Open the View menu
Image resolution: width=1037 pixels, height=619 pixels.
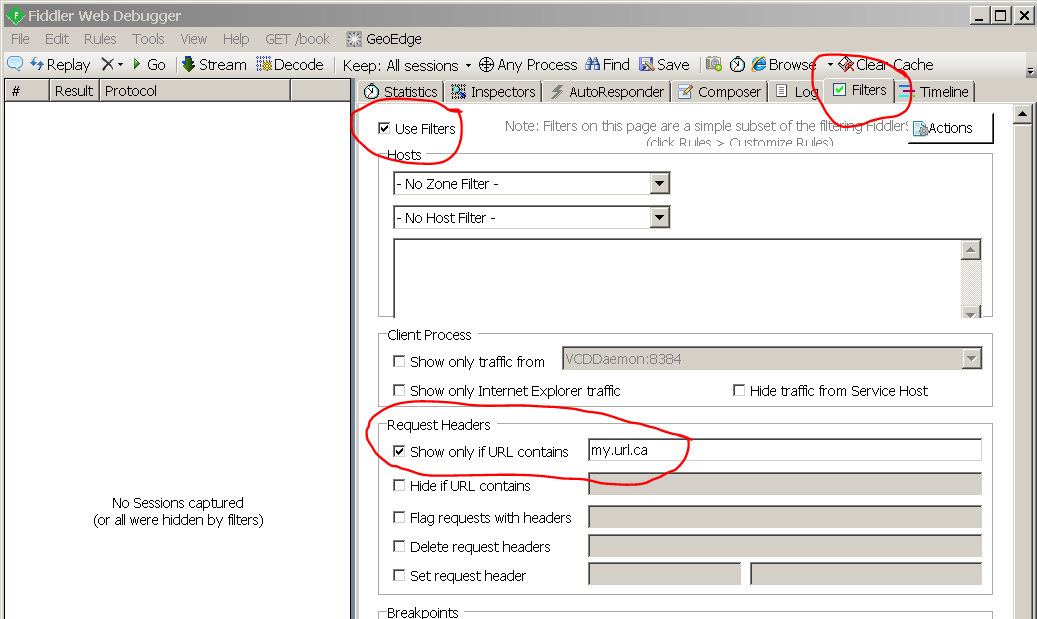194,39
